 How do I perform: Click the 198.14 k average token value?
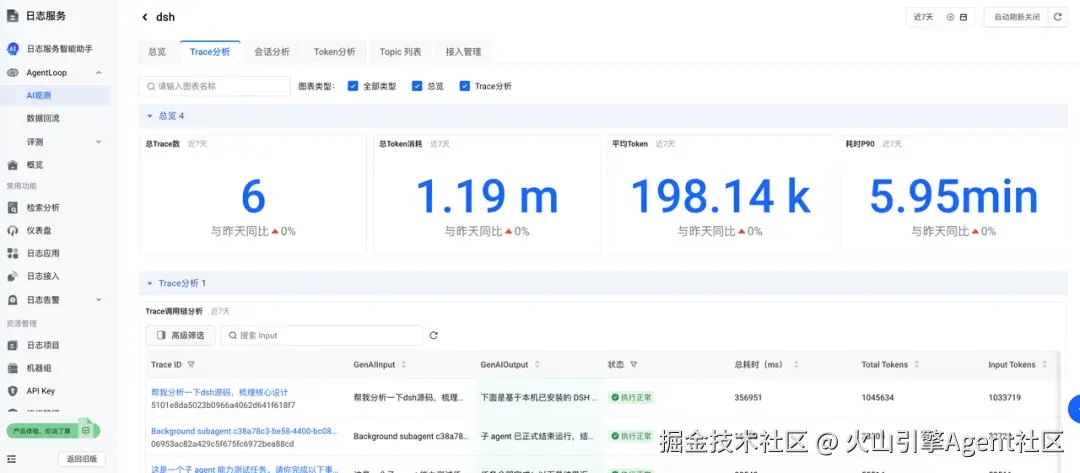pos(720,196)
